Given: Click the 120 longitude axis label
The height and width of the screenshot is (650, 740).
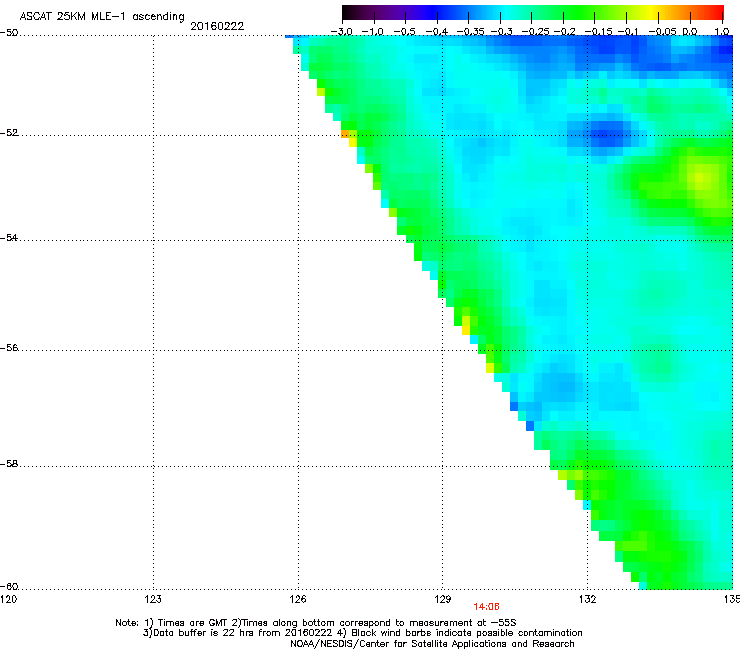Looking at the screenshot, I should click(8, 599).
